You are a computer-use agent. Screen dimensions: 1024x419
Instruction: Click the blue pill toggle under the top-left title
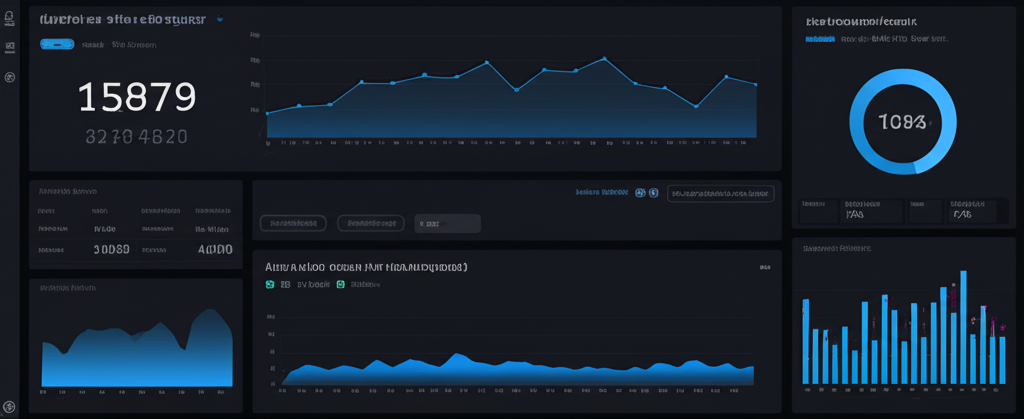pyautogui.click(x=57, y=44)
